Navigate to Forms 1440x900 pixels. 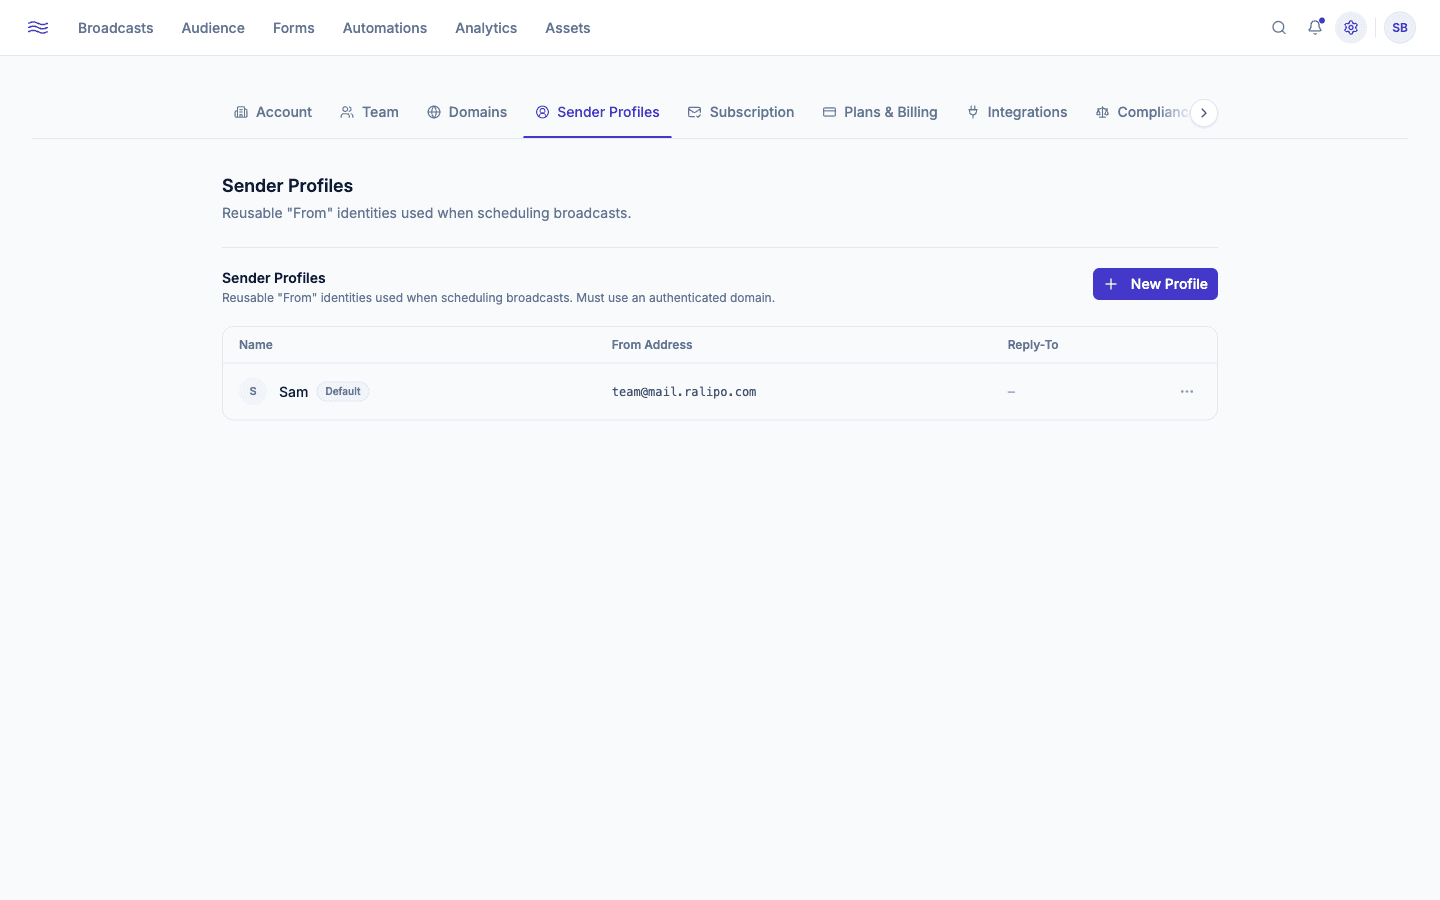coord(294,28)
